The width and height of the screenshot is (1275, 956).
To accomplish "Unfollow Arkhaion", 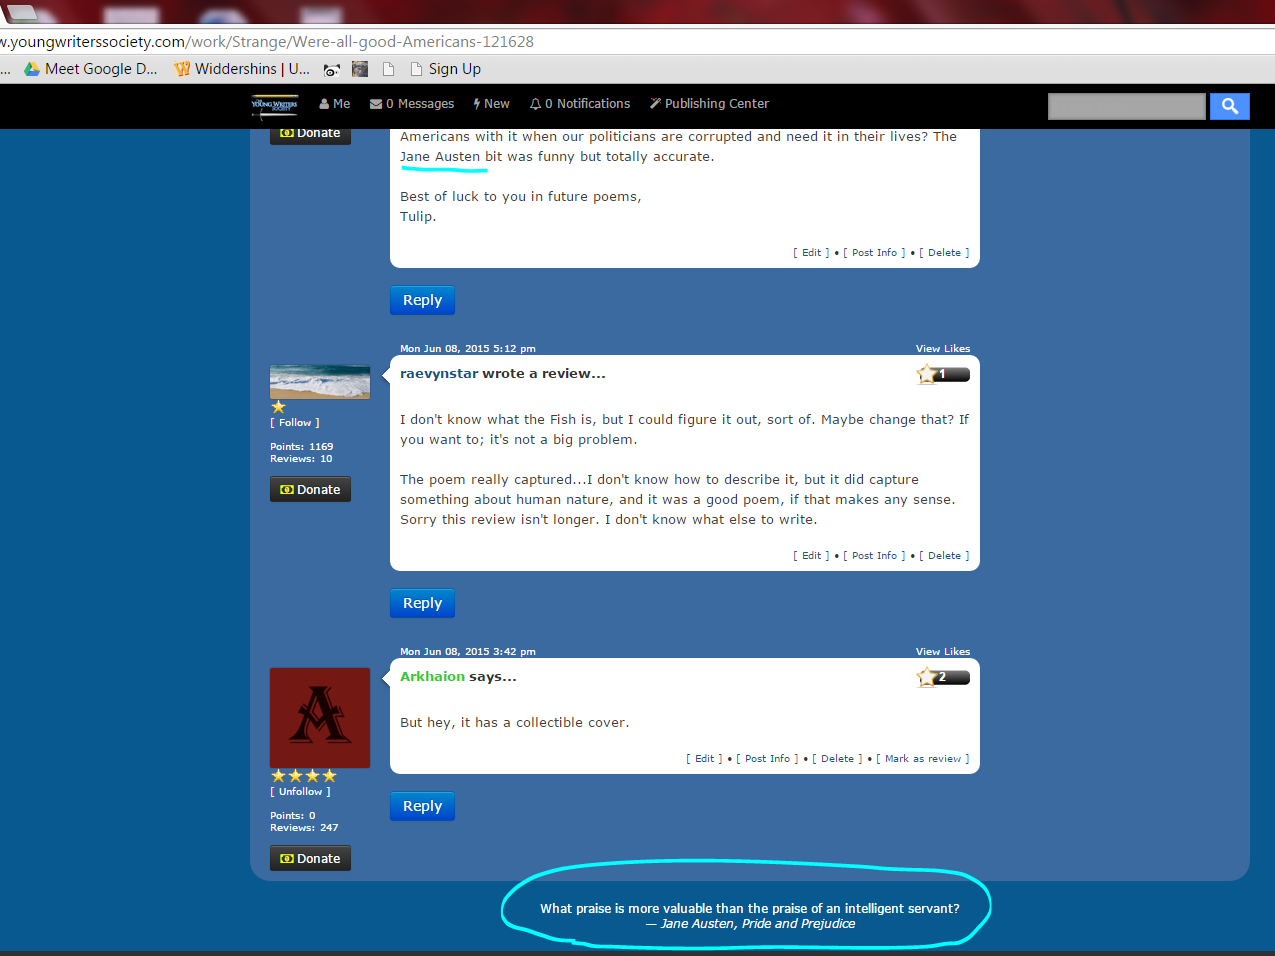I will tap(300, 792).
